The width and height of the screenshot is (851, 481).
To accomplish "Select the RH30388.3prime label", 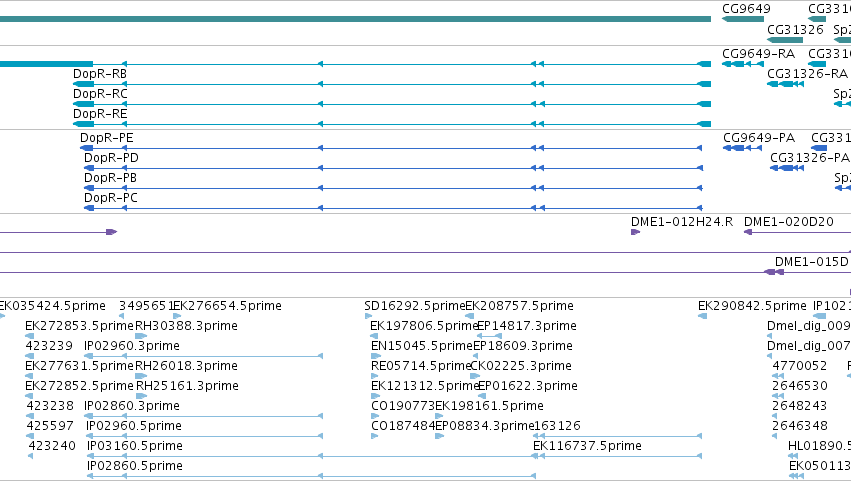I will pos(186,326).
